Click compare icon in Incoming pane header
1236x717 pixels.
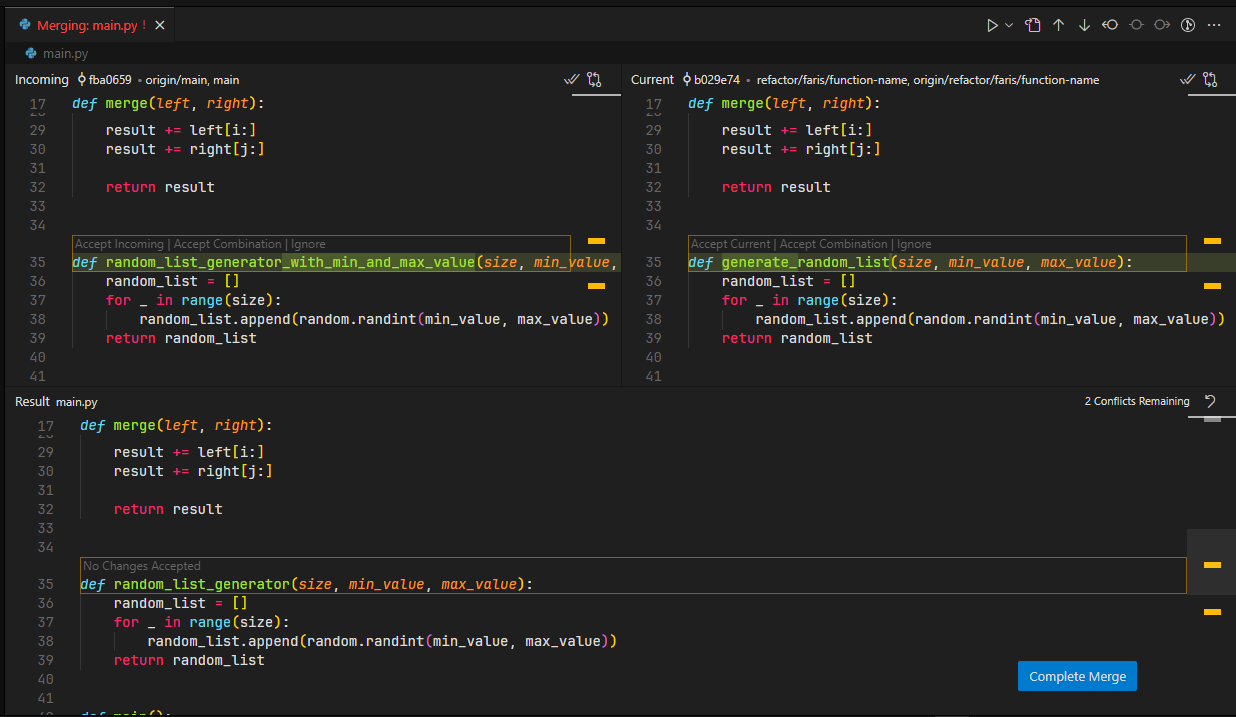pos(594,79)
